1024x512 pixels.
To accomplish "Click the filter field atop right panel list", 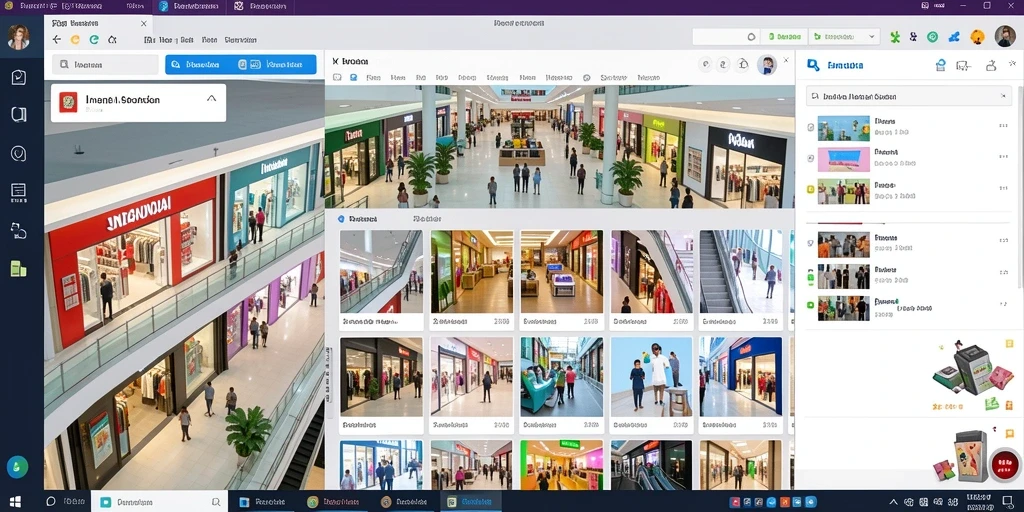I will (x=909, y=96).
